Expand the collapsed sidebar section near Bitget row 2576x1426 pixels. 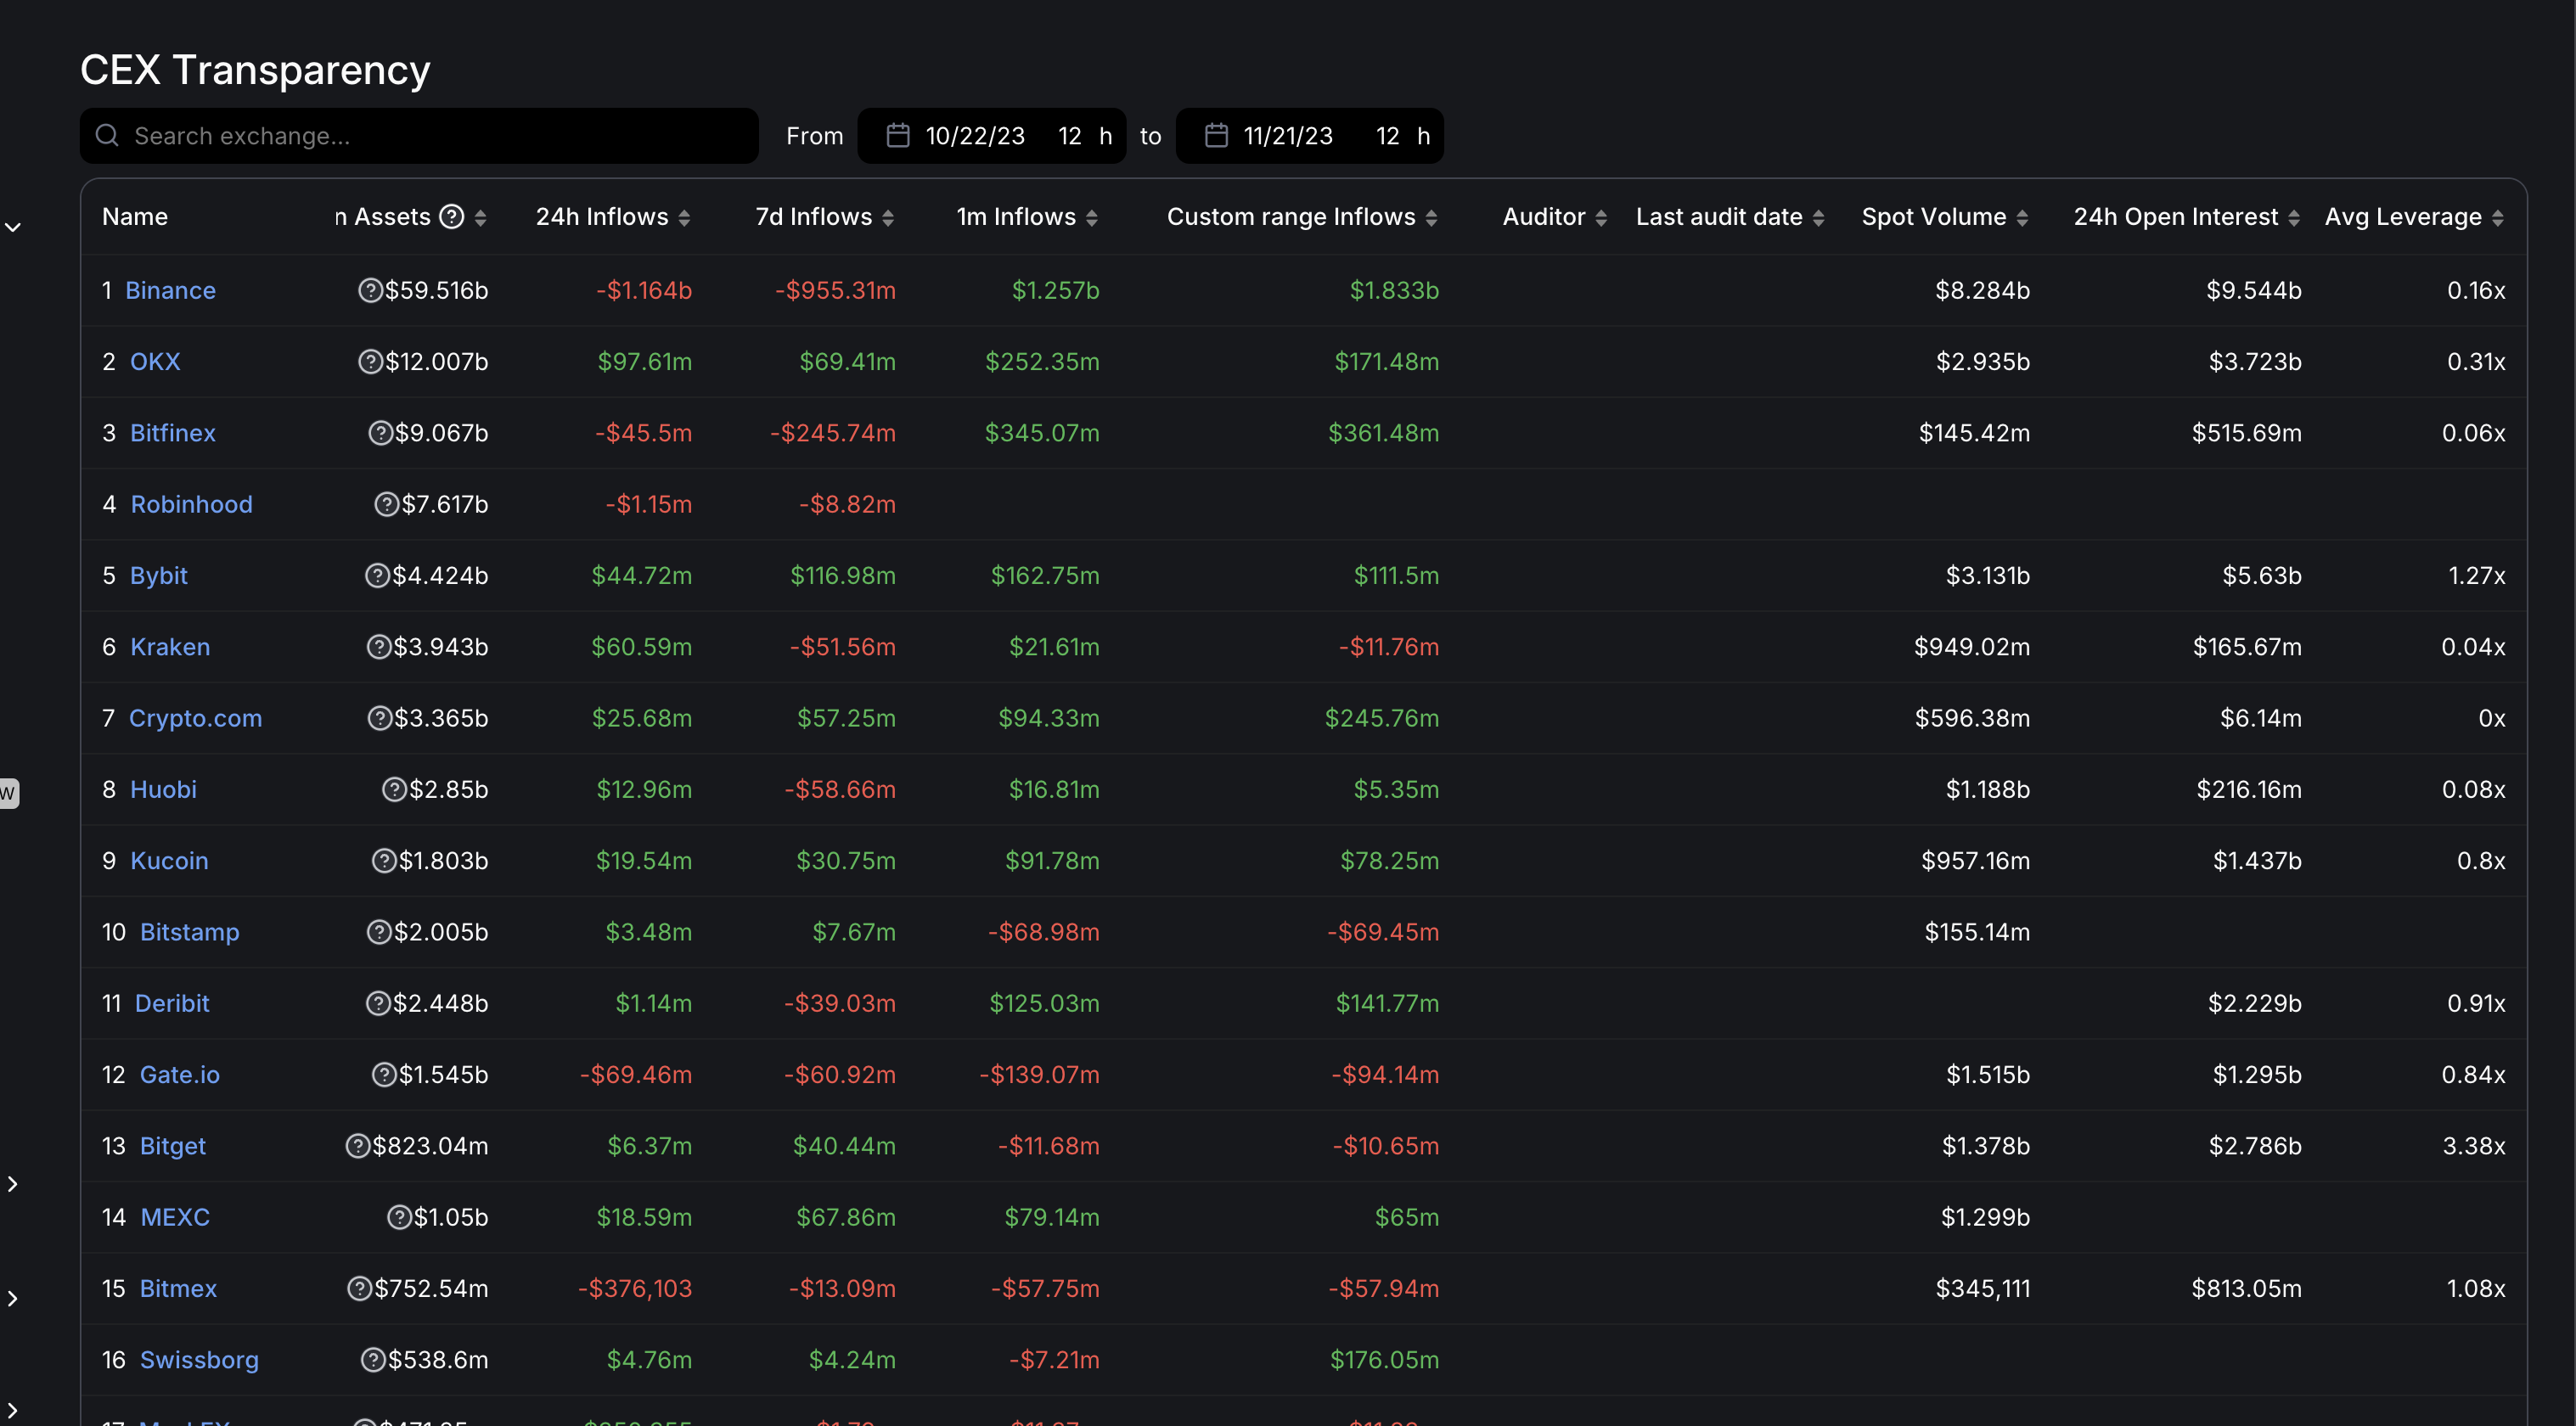pyautogui.click(x=12, y=1183)
